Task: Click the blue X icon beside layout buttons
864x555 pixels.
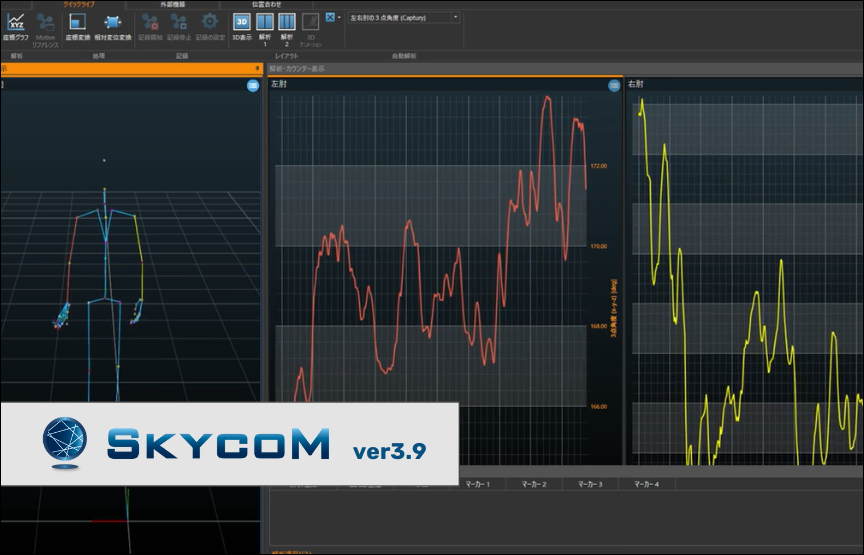Action: tap(330, 17)
